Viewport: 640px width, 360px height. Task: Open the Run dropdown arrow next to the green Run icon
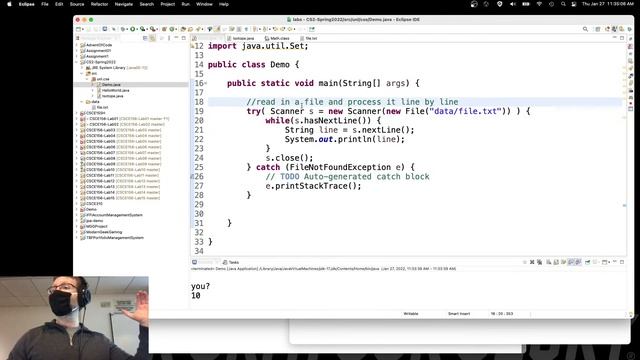click(137, 29)
